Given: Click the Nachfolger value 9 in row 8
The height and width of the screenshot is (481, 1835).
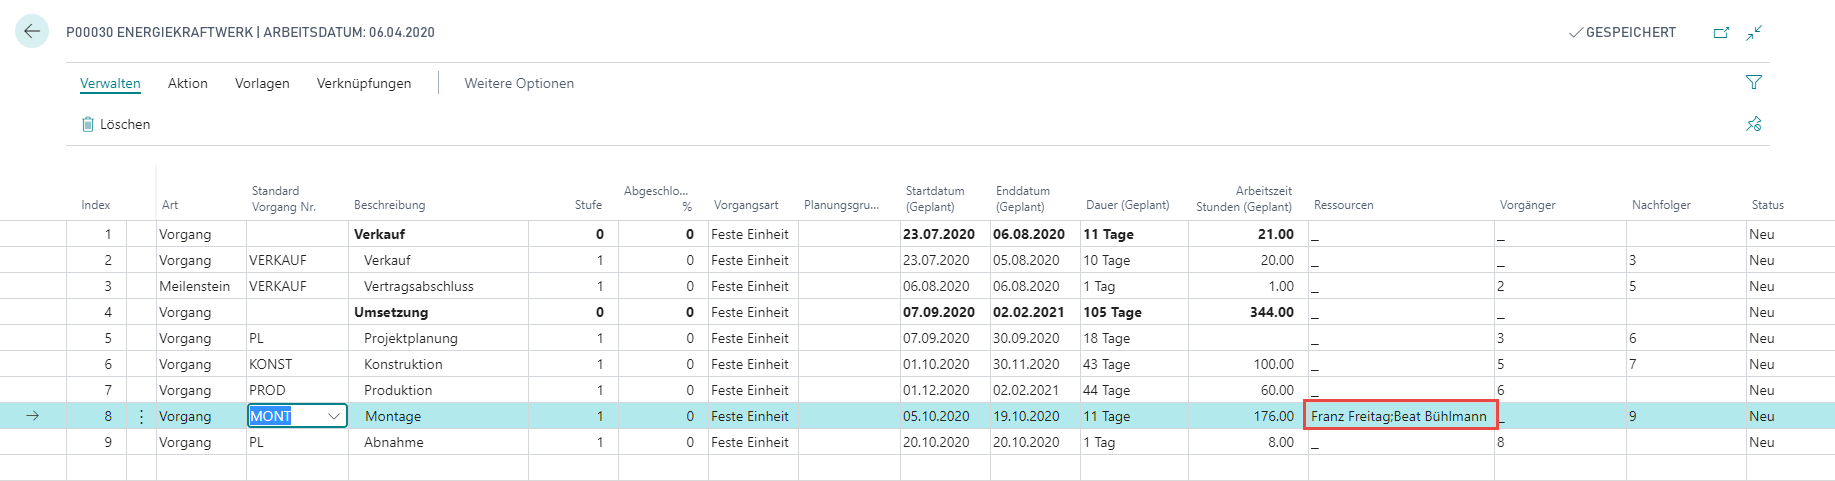Looking at the screenshot, I should (x=1685, y=416).
